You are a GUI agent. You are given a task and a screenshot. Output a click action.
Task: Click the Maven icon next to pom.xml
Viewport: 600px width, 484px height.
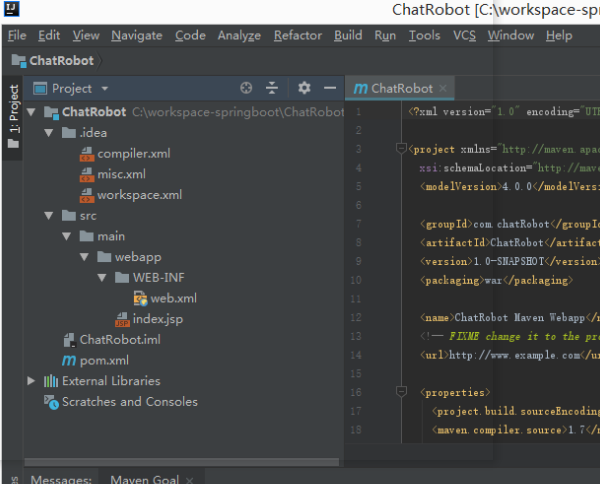pos(69,360)
